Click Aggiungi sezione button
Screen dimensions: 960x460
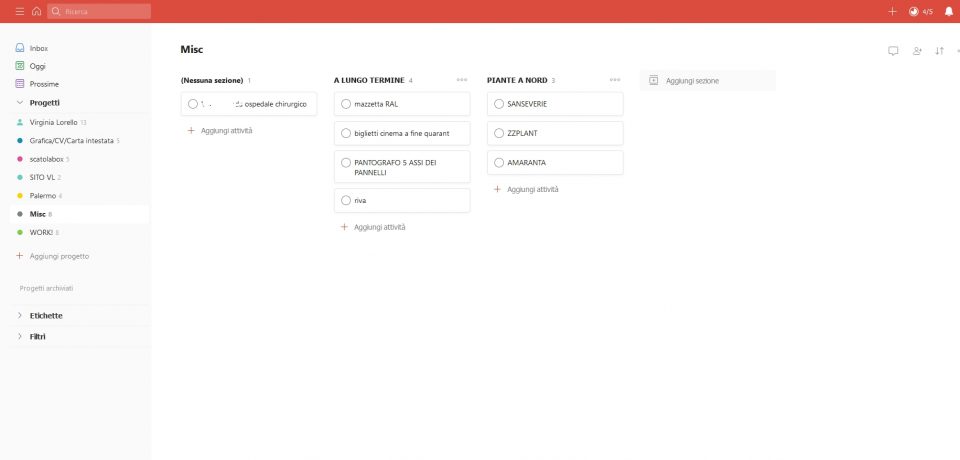coord(707,80)
